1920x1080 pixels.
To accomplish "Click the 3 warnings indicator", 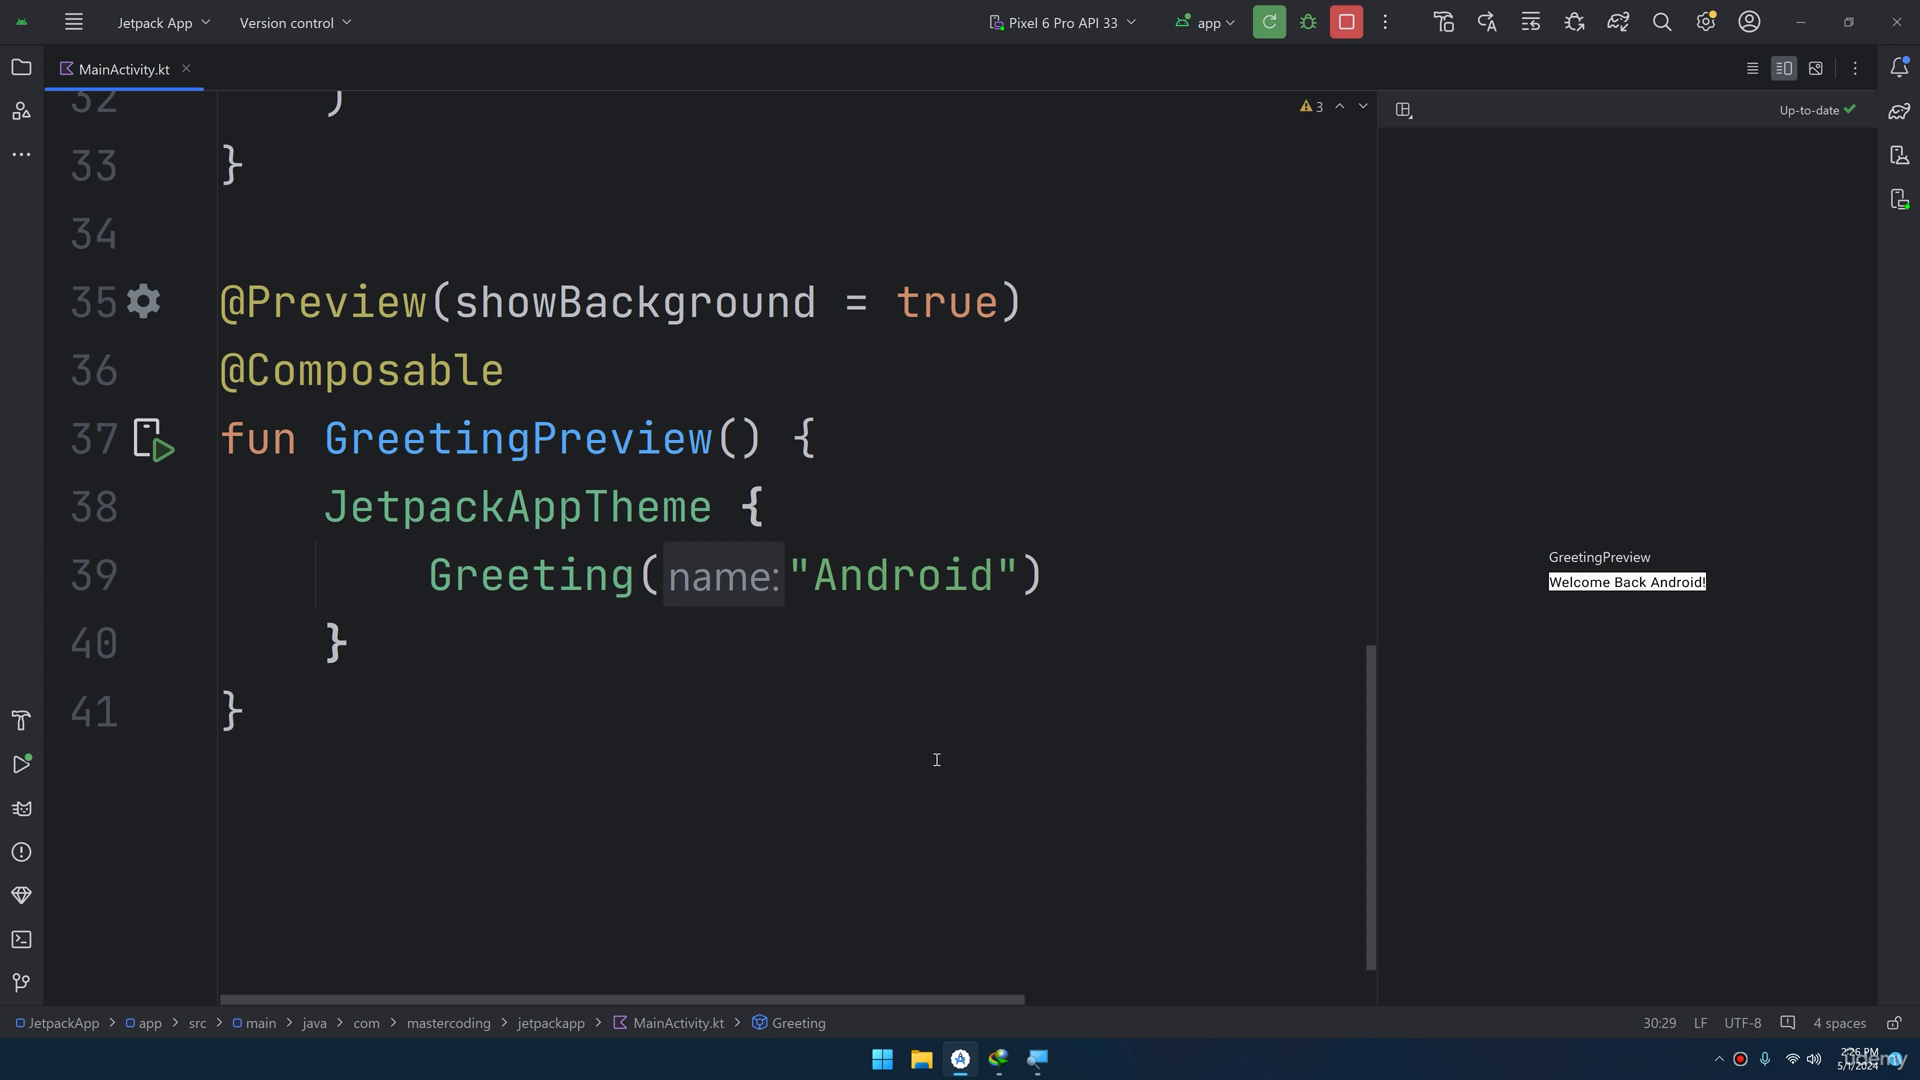I will pos(1311,106).
